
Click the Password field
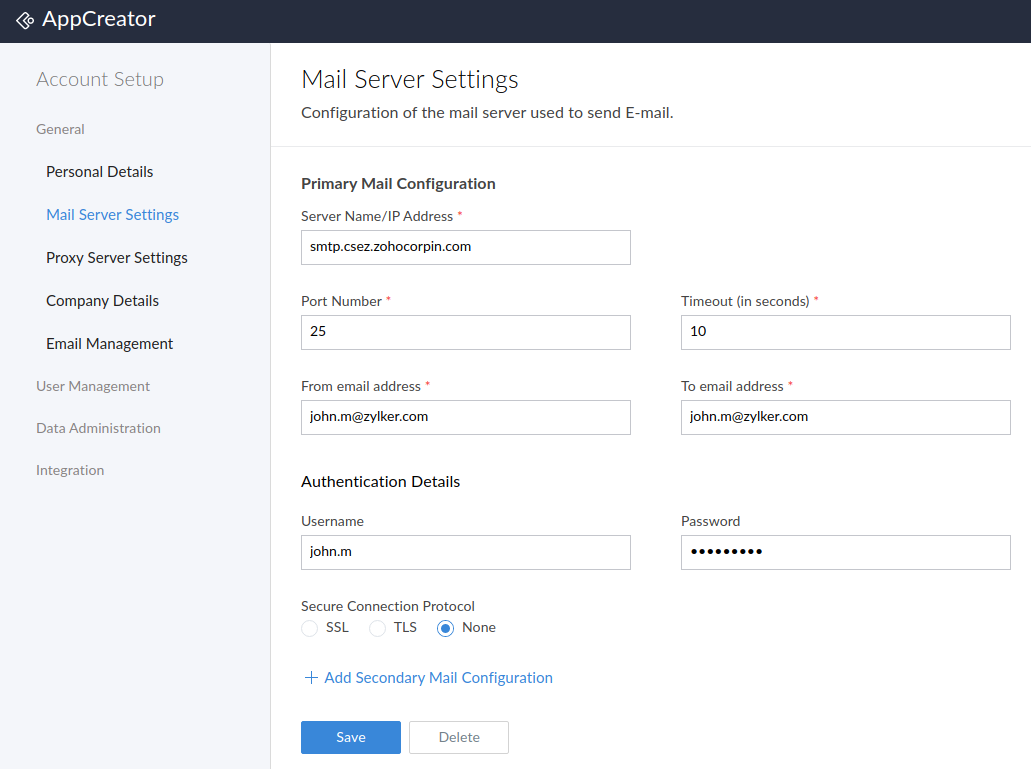point(845,552)
